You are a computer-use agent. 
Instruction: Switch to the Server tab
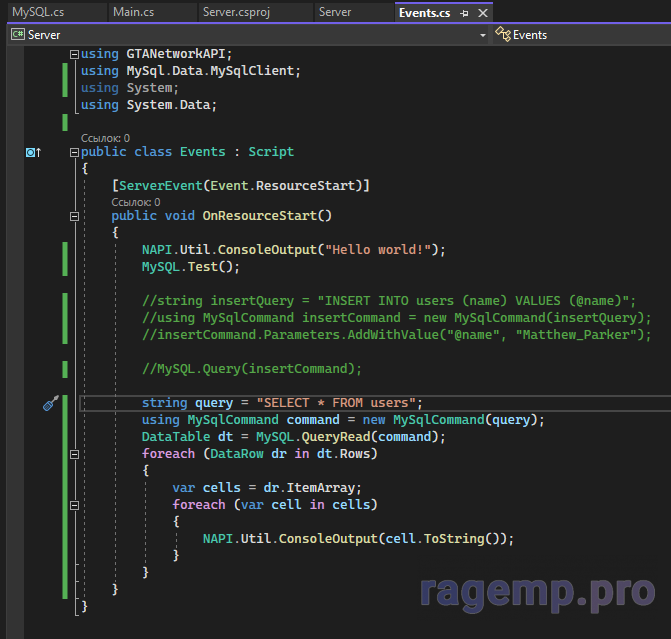coord(335,12)
